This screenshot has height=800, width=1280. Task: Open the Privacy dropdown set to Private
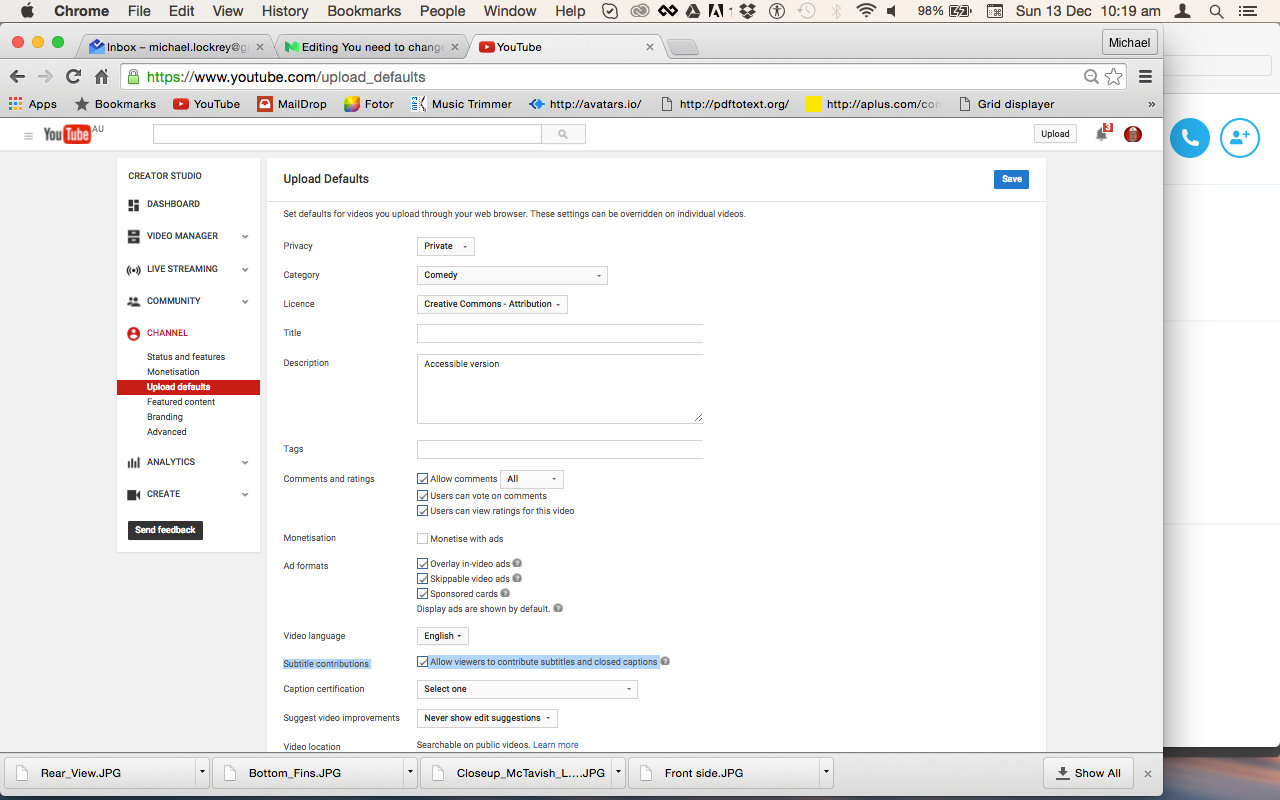(x=446, y=246)
